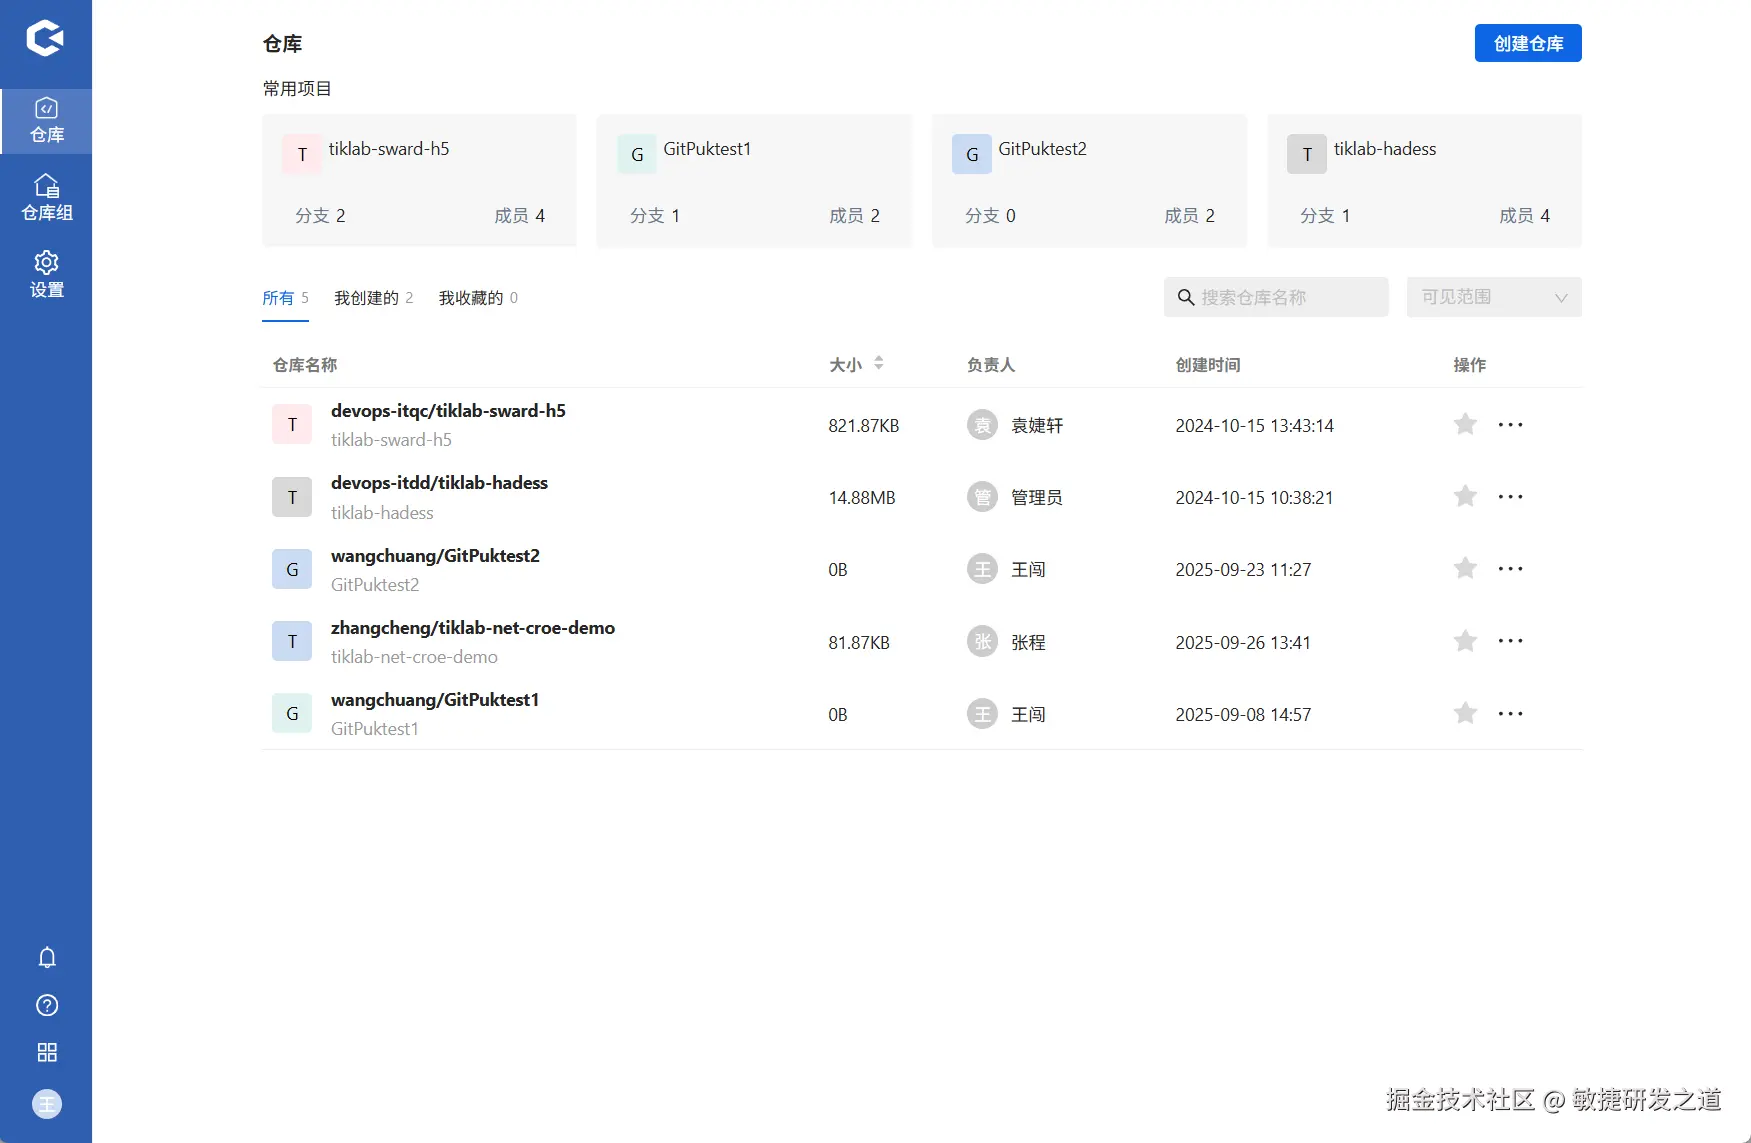Image resolution: width=1751 pixels, height=1143 pixels.
Task: Click the product logo at the top left
Action: [46, 38]
